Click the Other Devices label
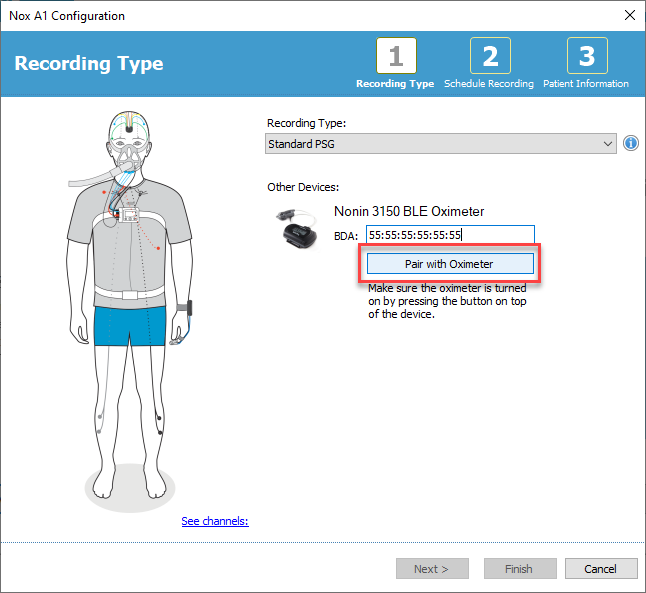 tap(303, 187)
